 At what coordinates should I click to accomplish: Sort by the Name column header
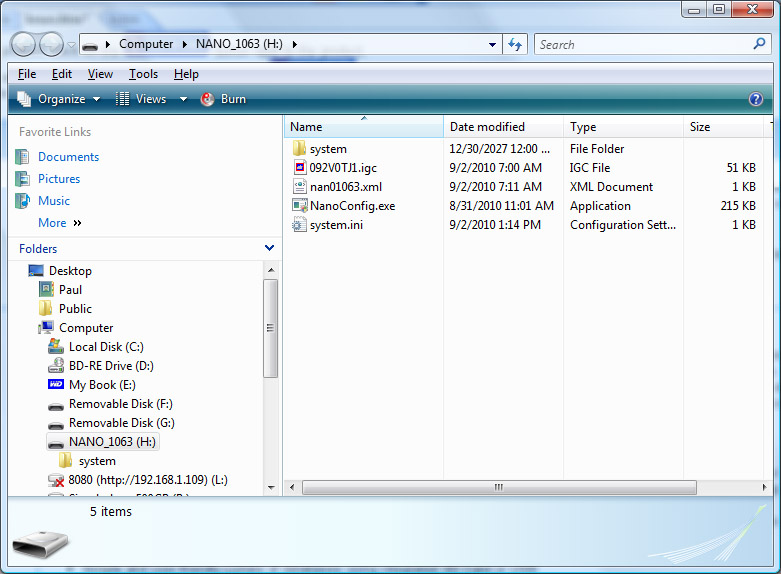coord(364,127)
